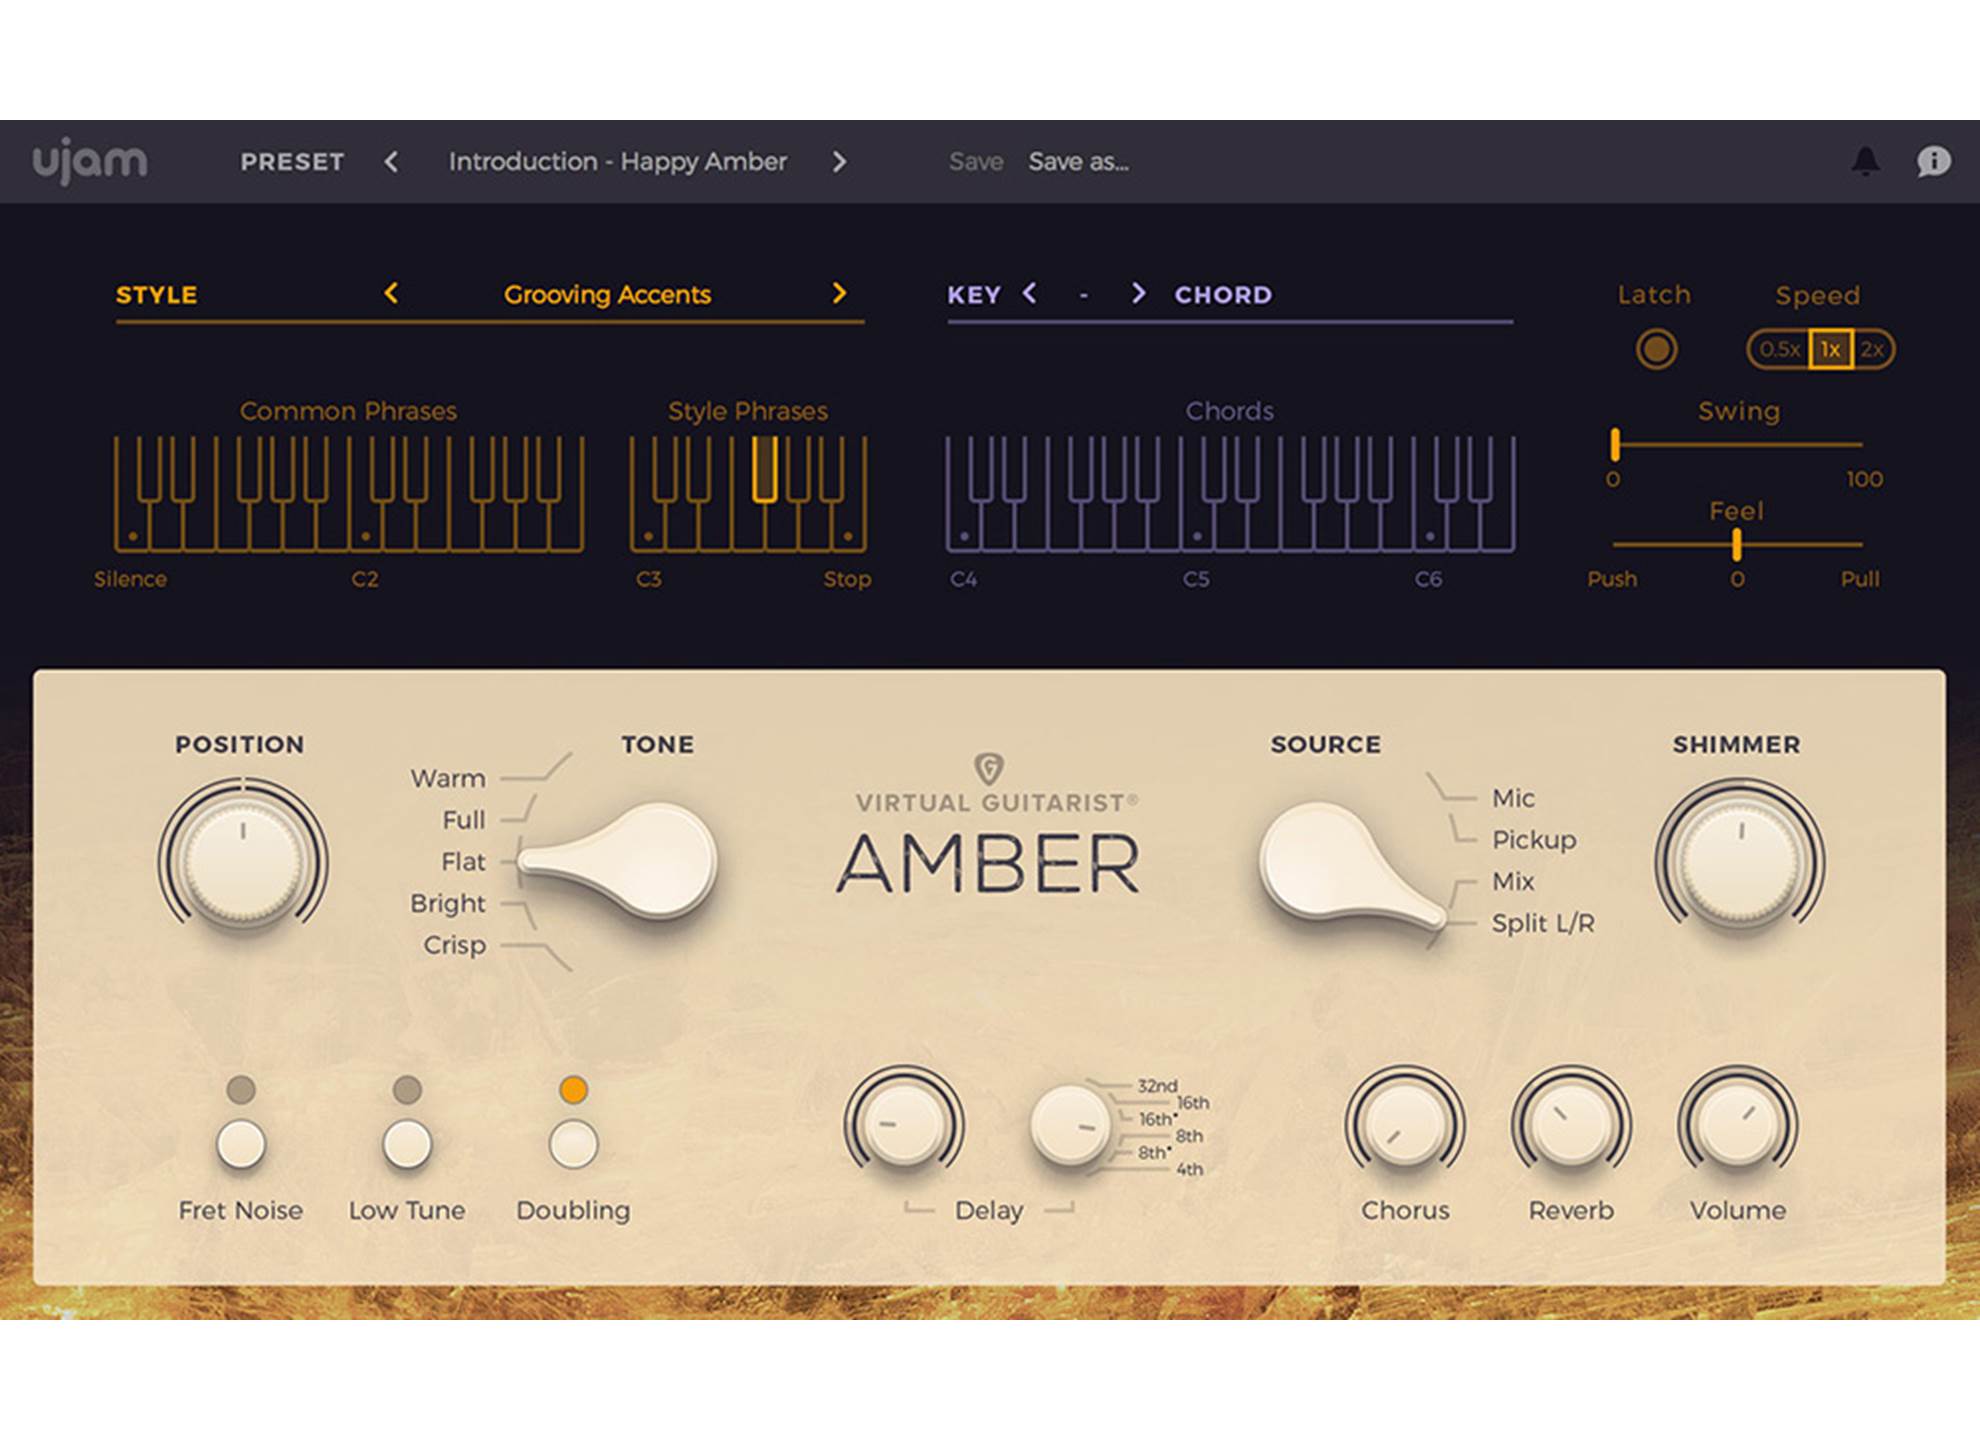The image size is (1980, 1440).
Task: Set speed to 1x
Action: click(1830, 349)
